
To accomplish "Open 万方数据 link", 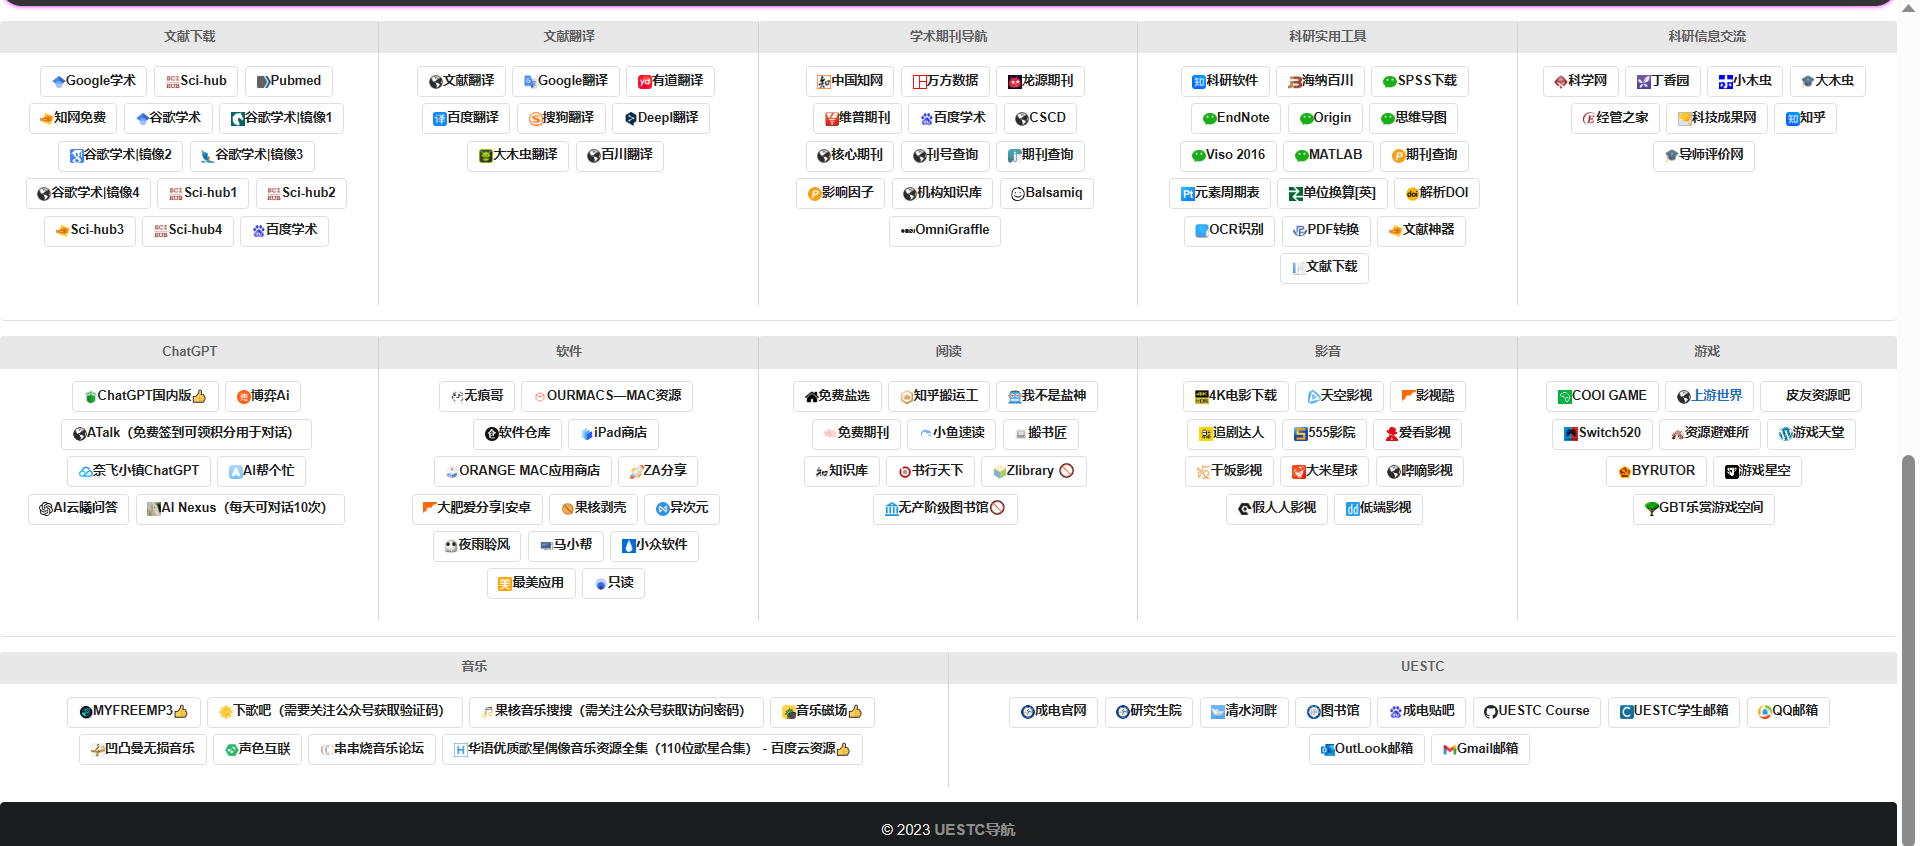I will (x=945, y=81).
